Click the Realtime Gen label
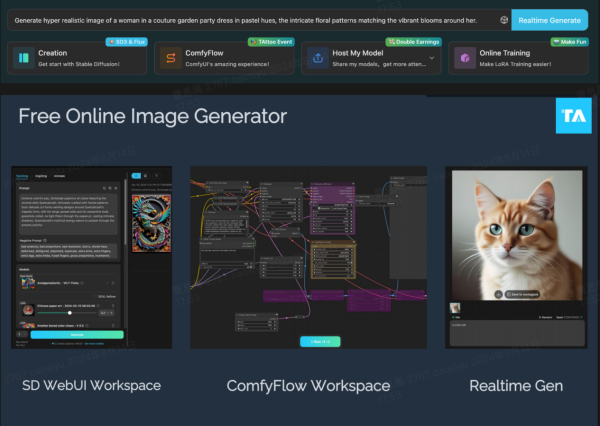 point(514,385)
